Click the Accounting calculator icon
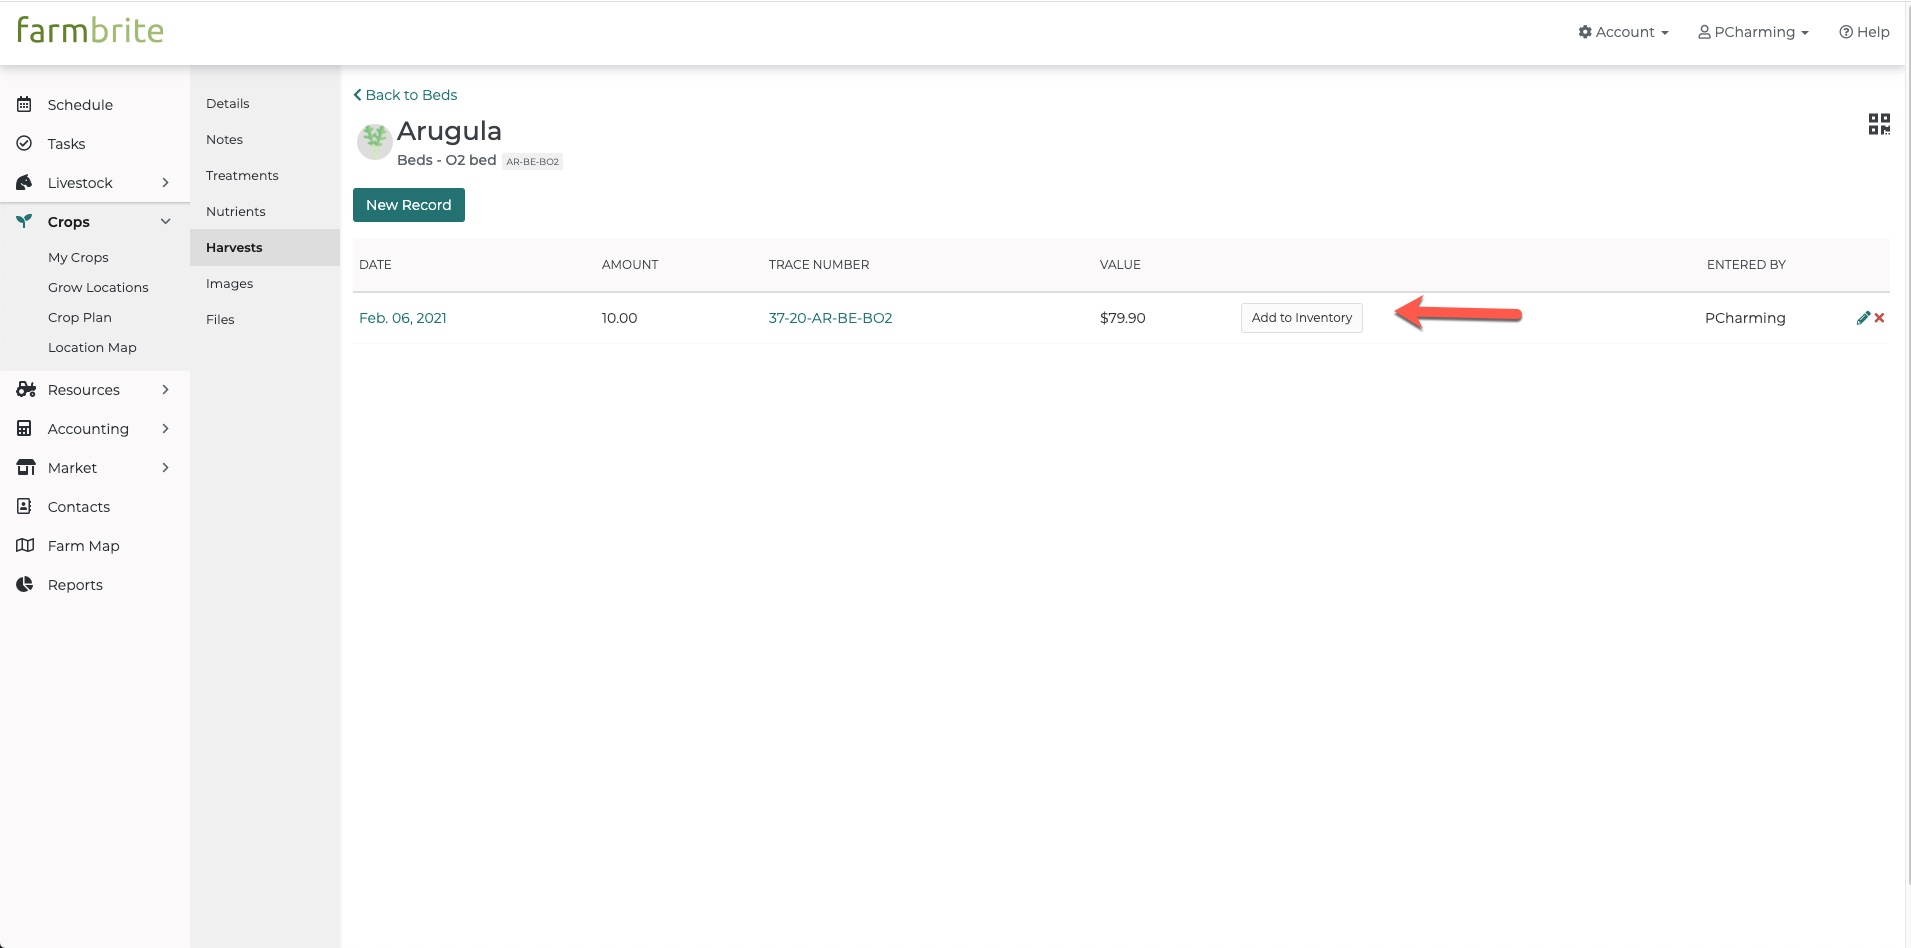This screenshot has width=1911, height=948. click(x=24, y=428)
